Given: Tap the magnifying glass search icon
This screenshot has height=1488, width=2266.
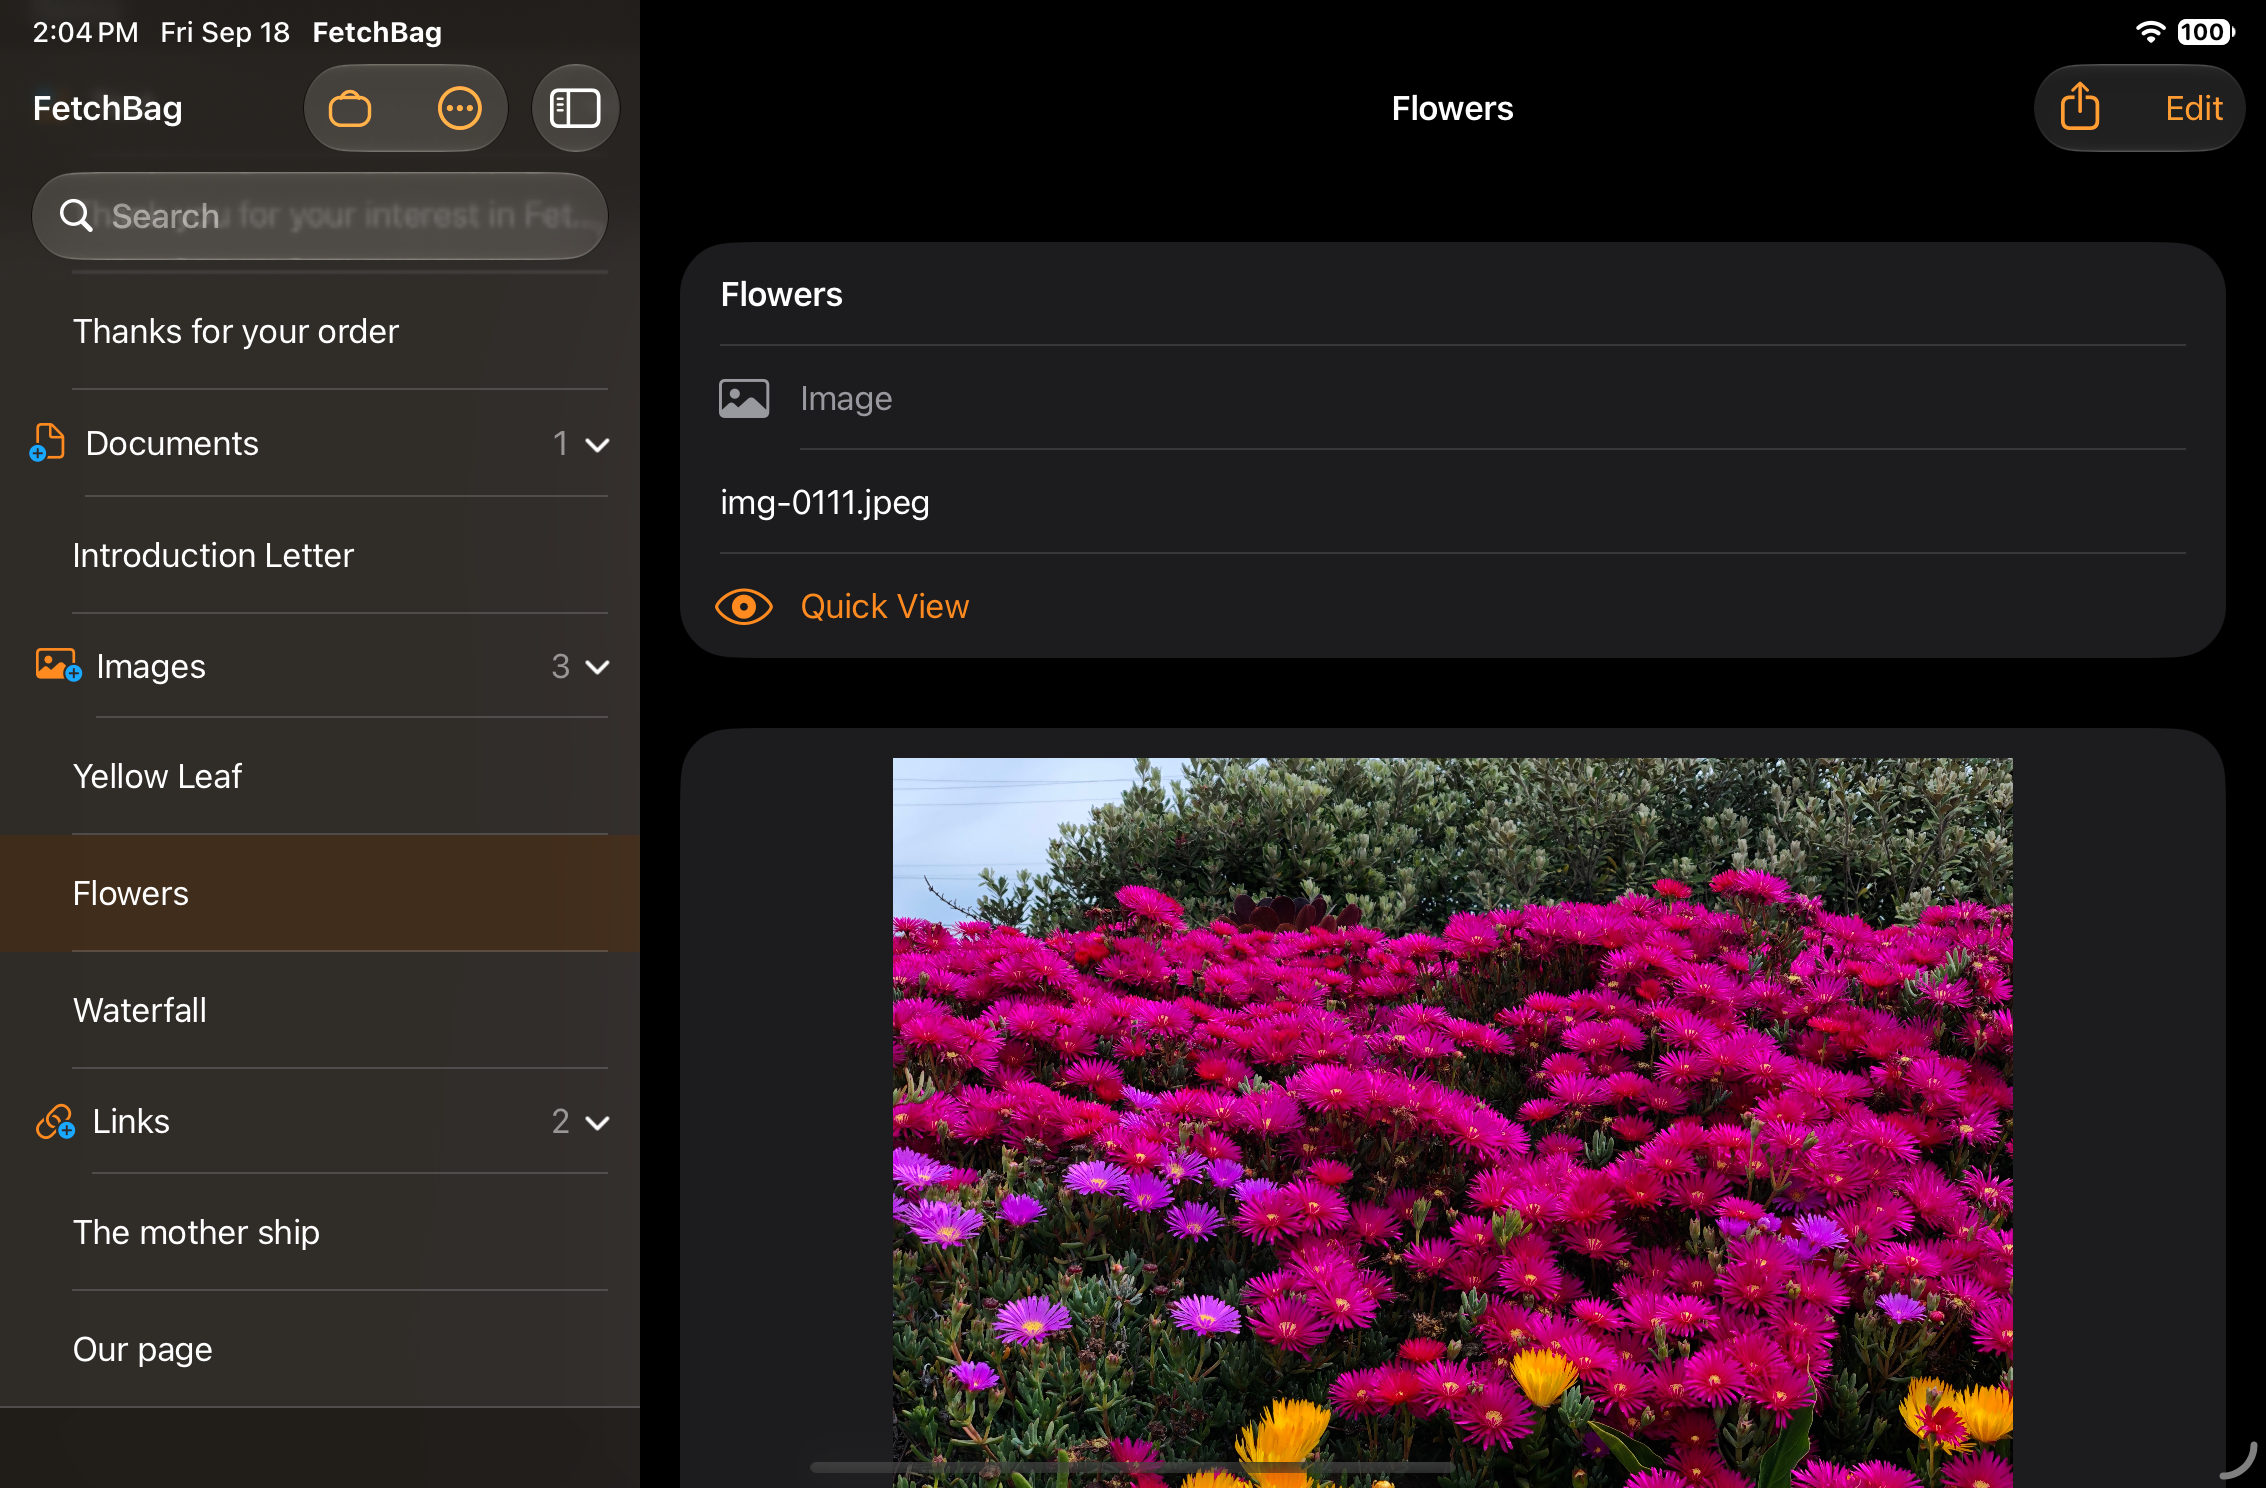Looking at the screenshot, I should (76, 215).
